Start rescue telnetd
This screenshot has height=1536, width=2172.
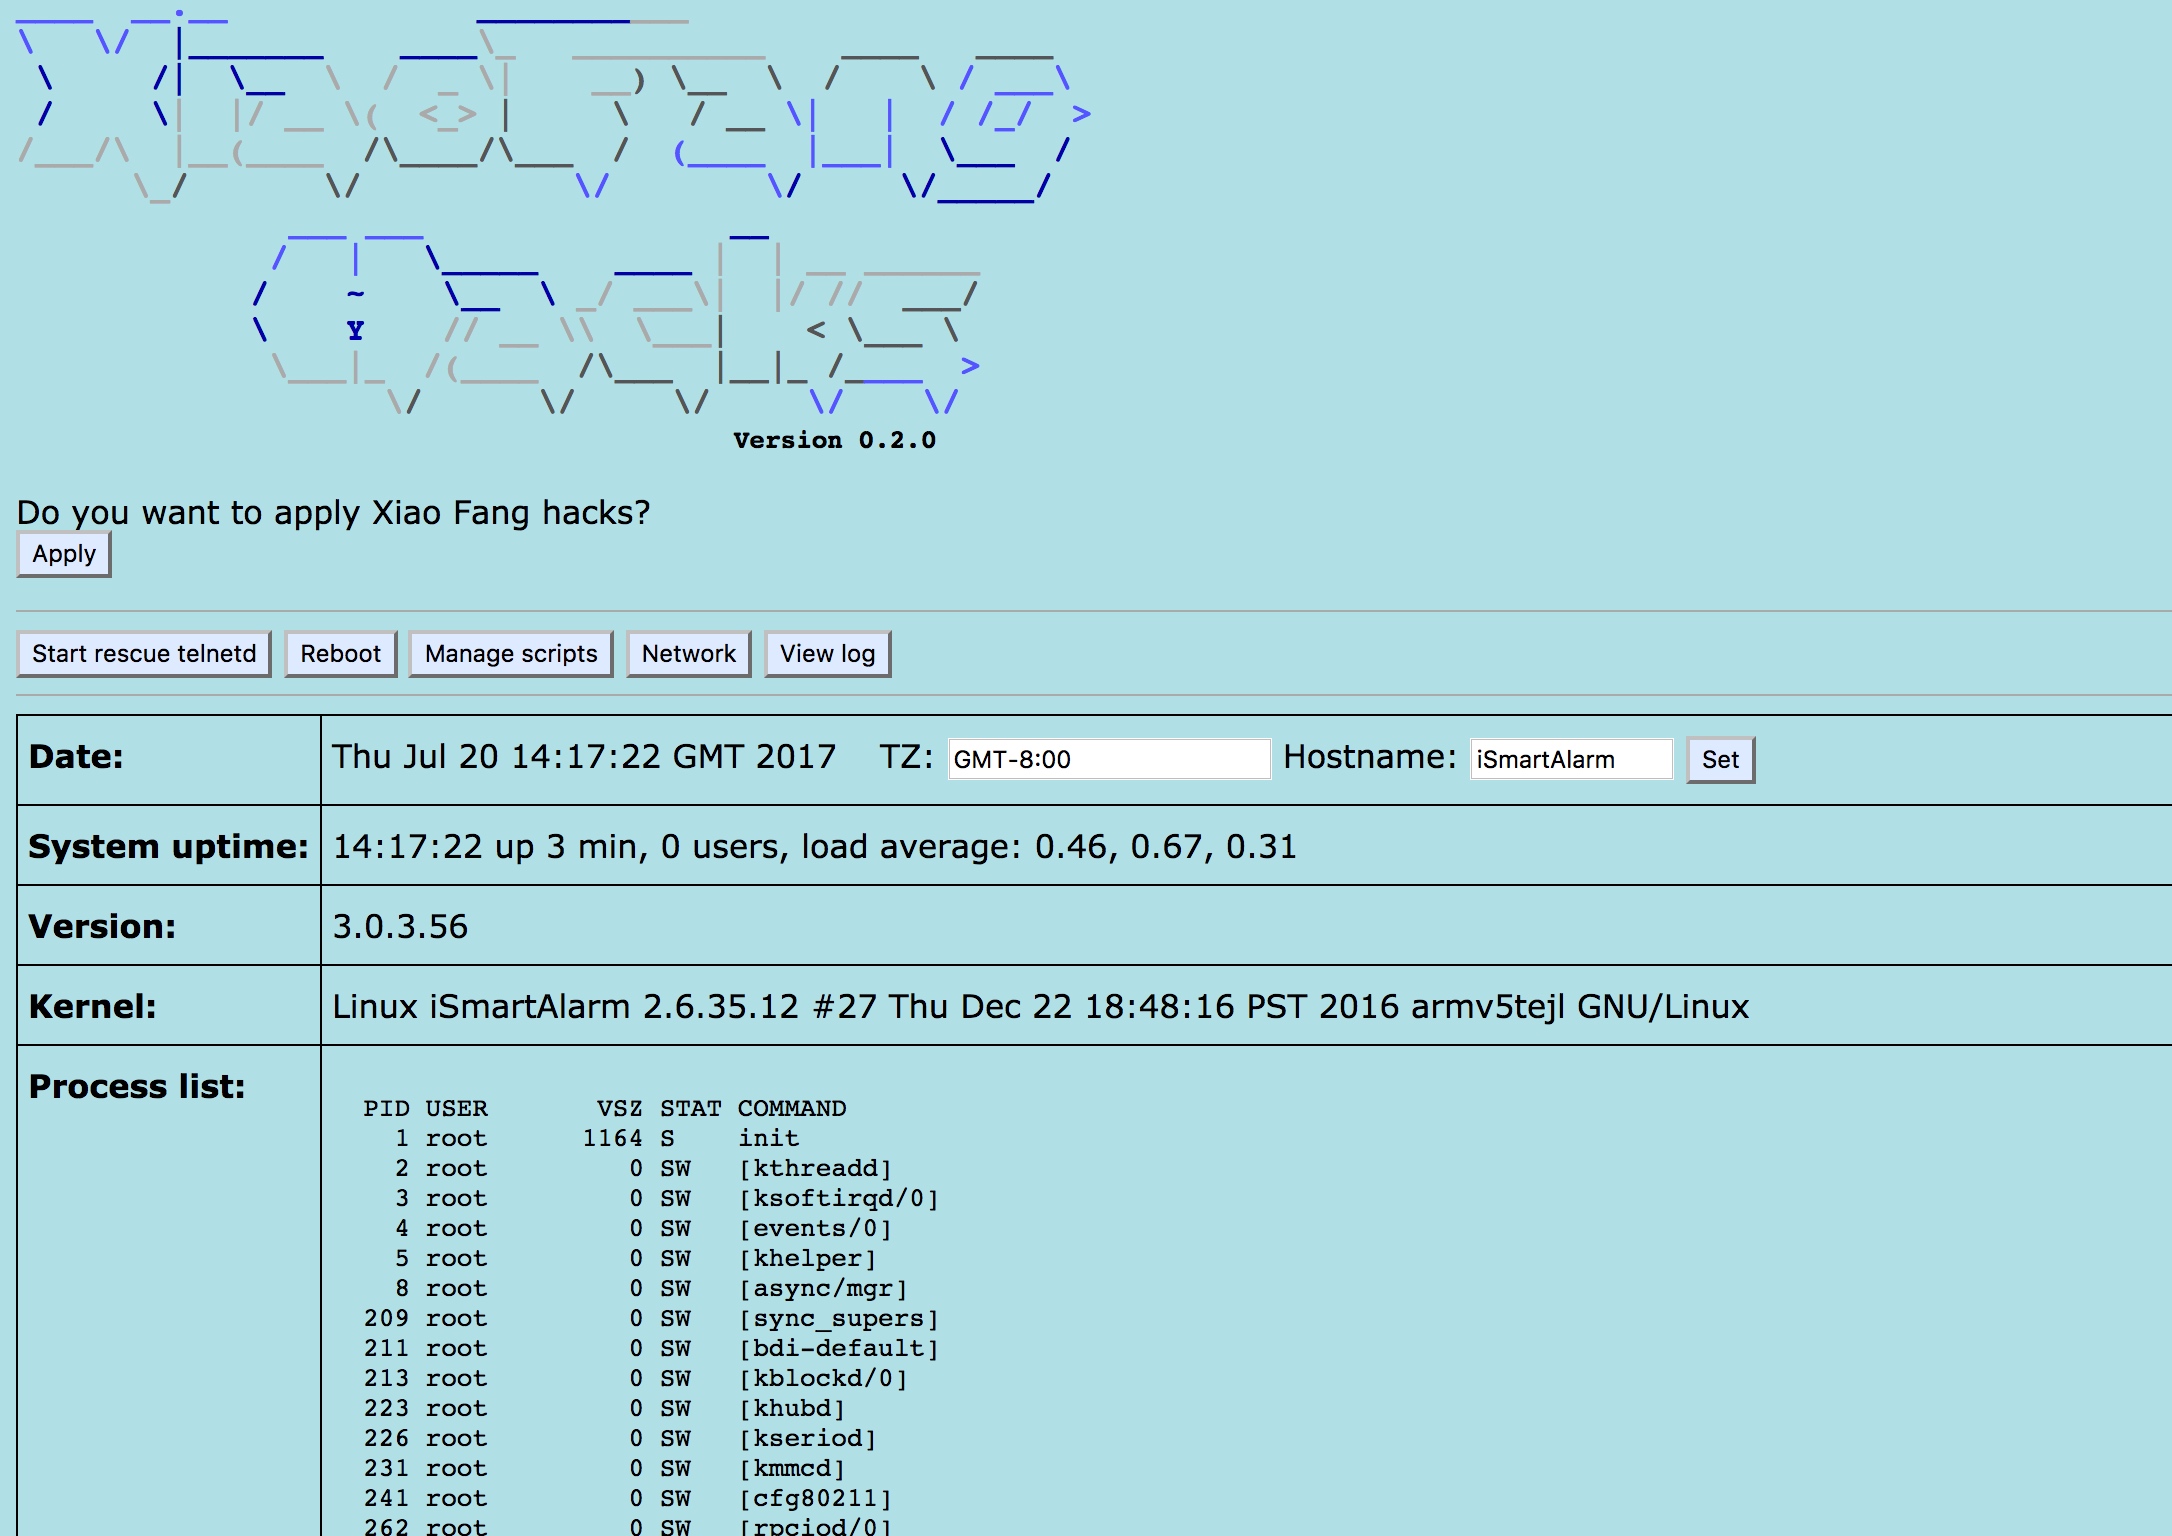pyautogui.click(x=144, y=654)
